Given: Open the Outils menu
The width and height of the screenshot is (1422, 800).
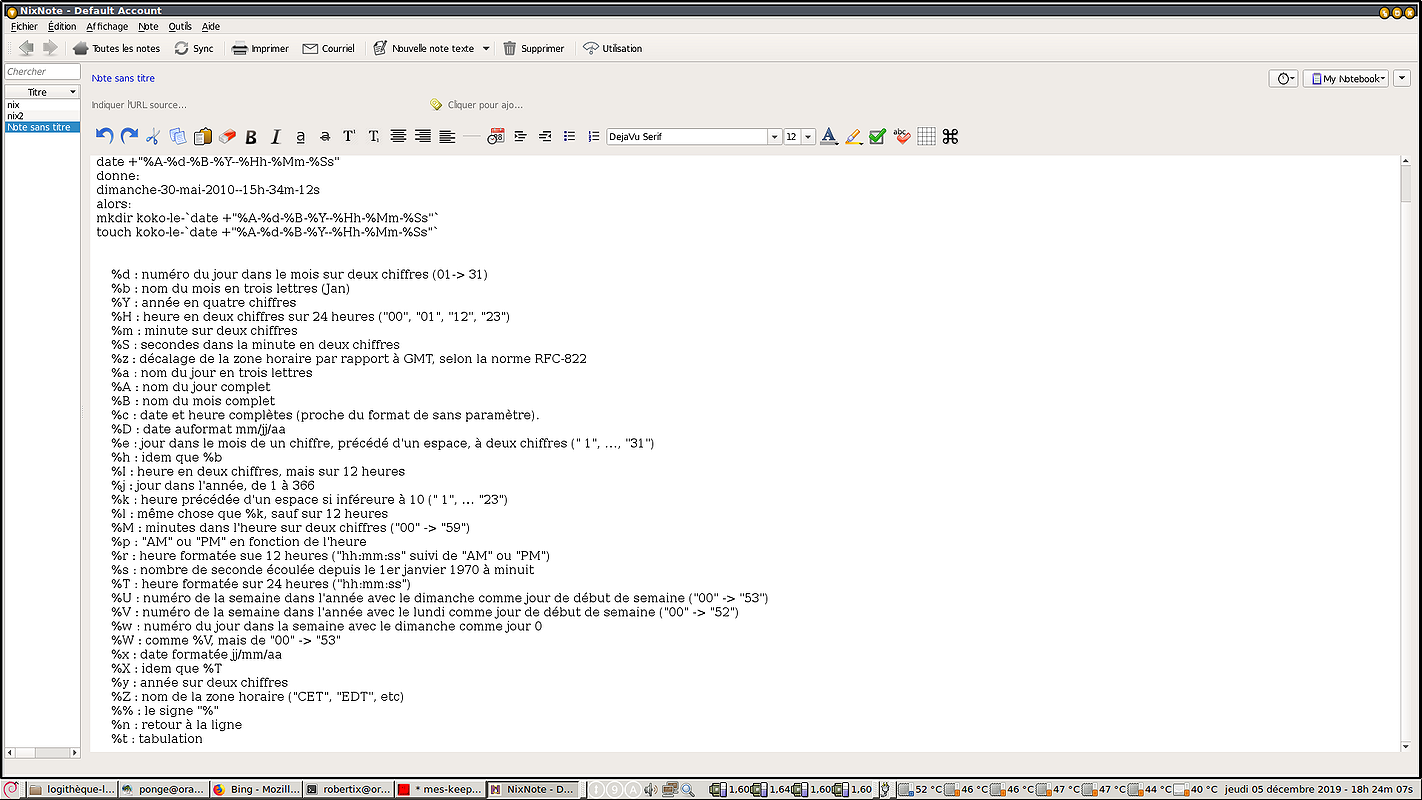Looking at the screenshot, I should (180, 27).
